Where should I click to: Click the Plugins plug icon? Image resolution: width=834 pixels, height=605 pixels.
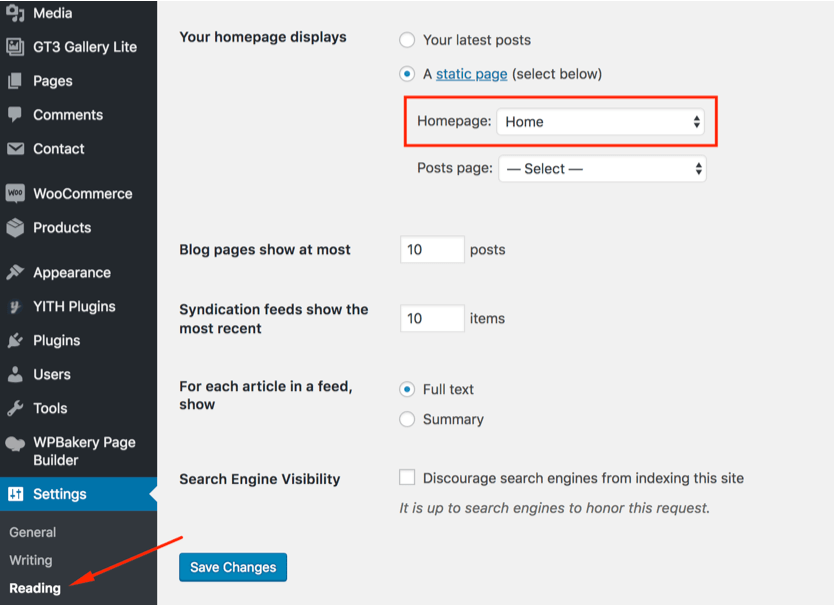point(15,341)
